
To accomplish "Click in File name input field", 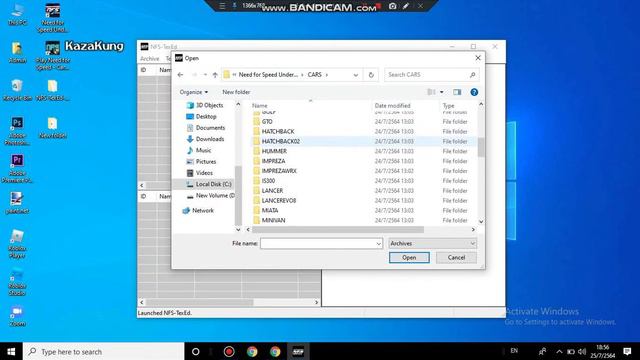I will [x=318, y=244].
